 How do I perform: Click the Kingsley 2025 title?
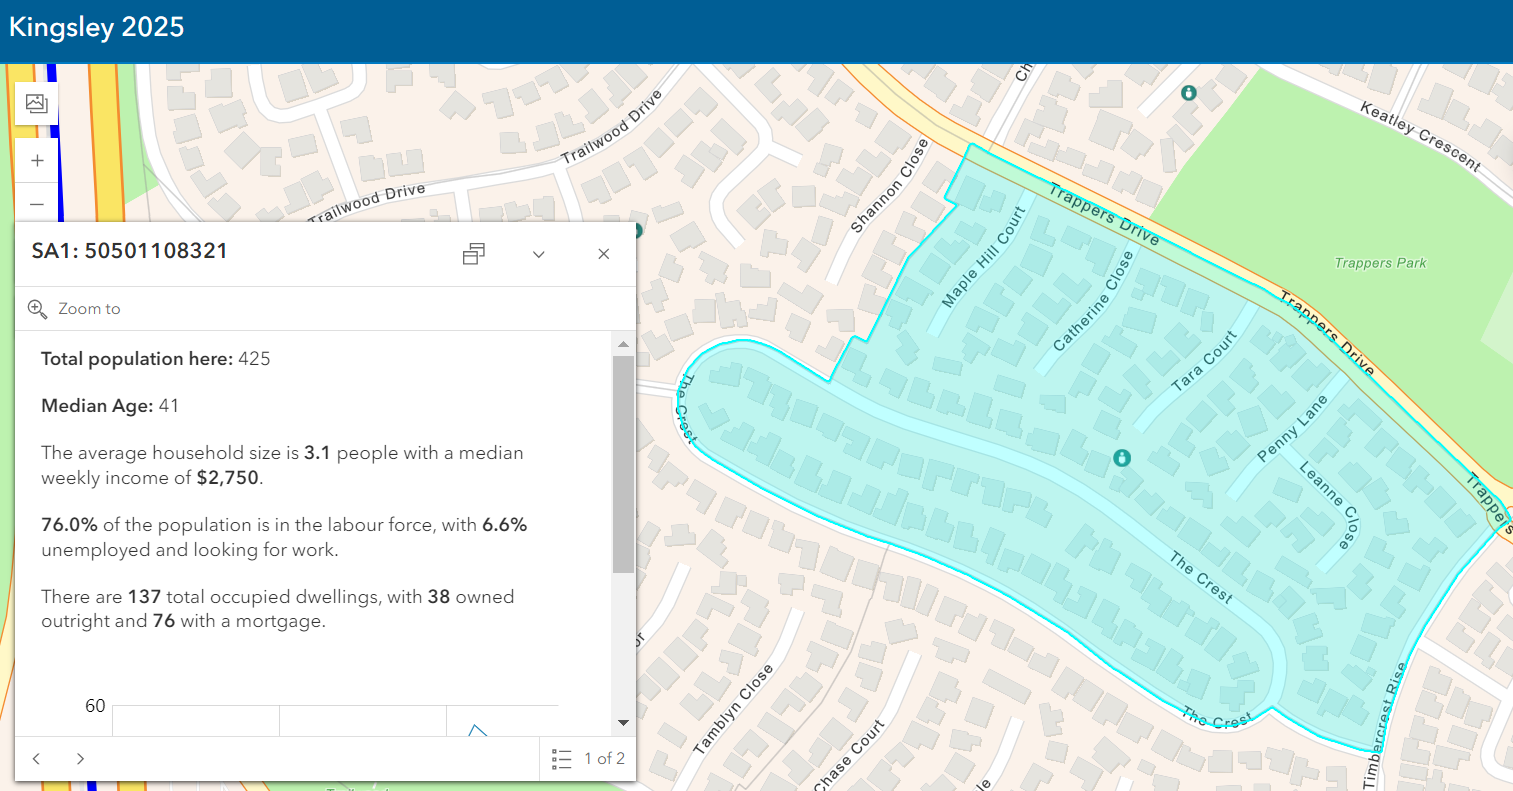coord(96,27)
